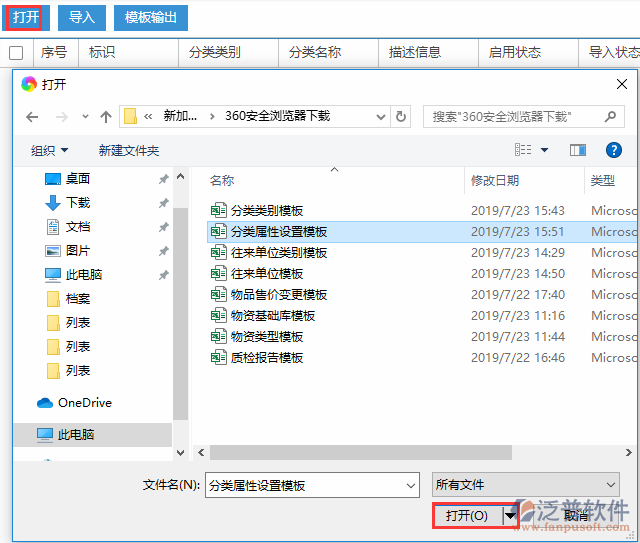Open 档案 folder in navigation pane
The width and height of the screenshot is (640, 543).
(x=78, y=299)
